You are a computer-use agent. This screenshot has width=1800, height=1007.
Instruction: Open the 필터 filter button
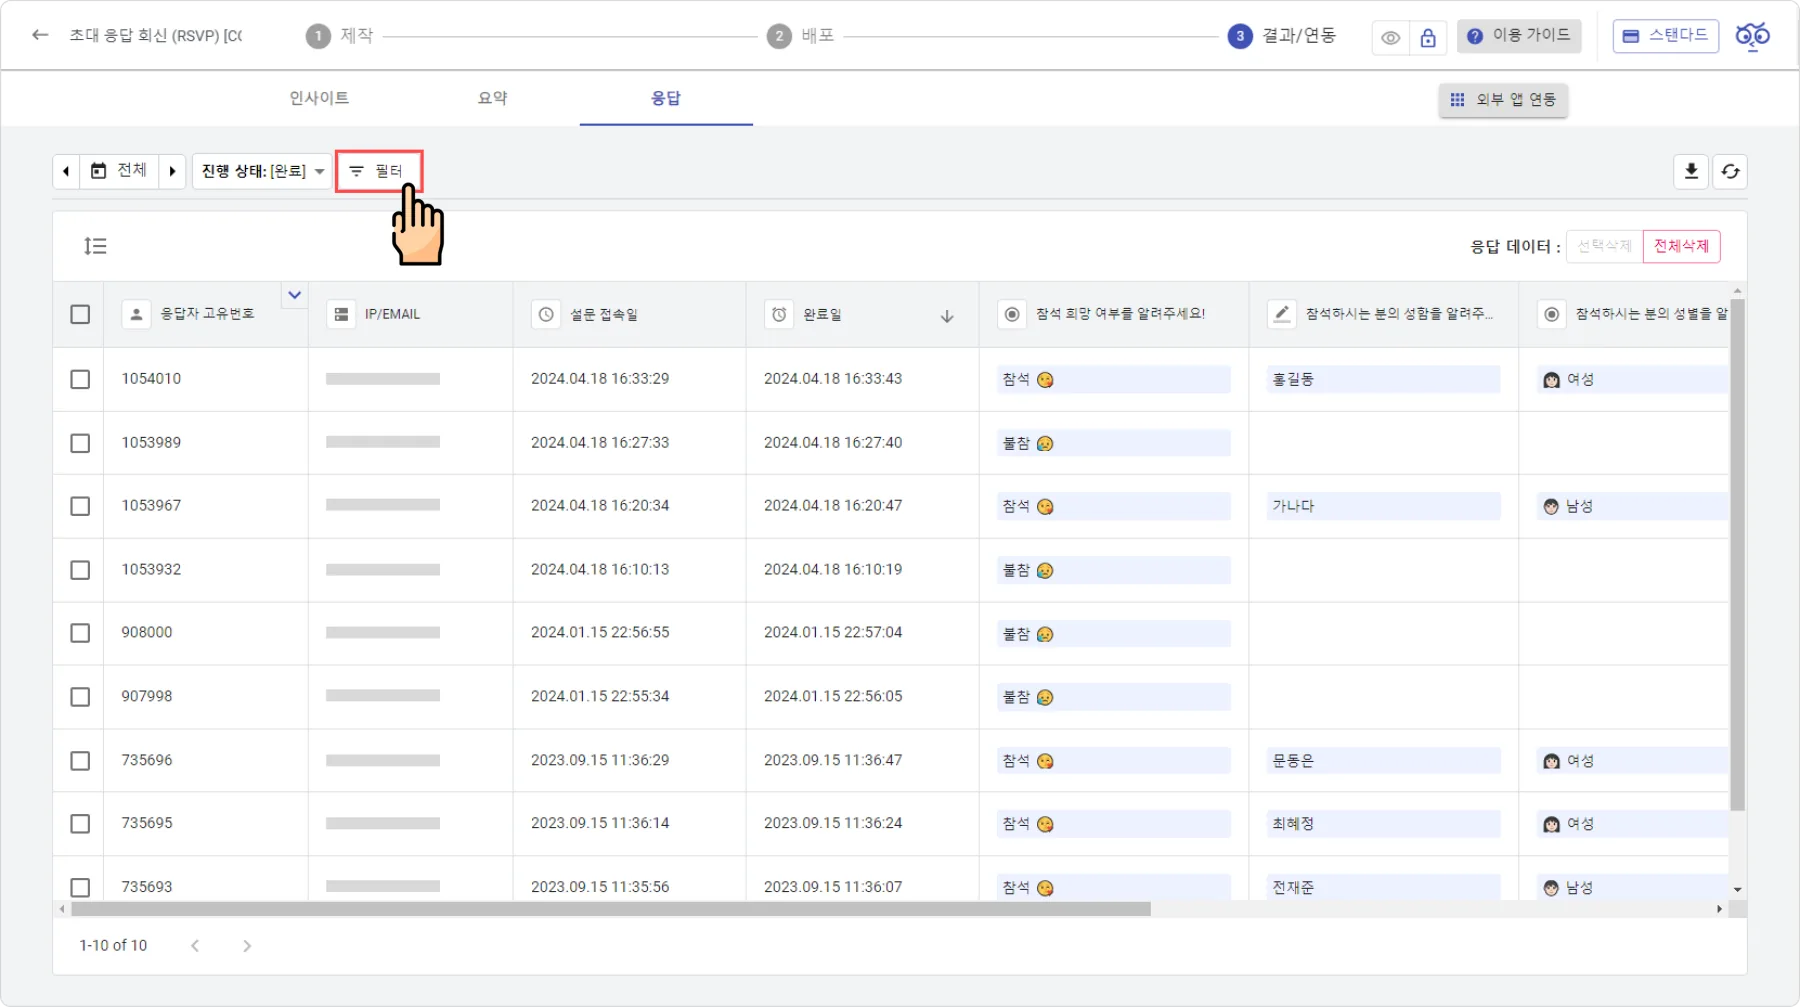click(x=379, y=171)
